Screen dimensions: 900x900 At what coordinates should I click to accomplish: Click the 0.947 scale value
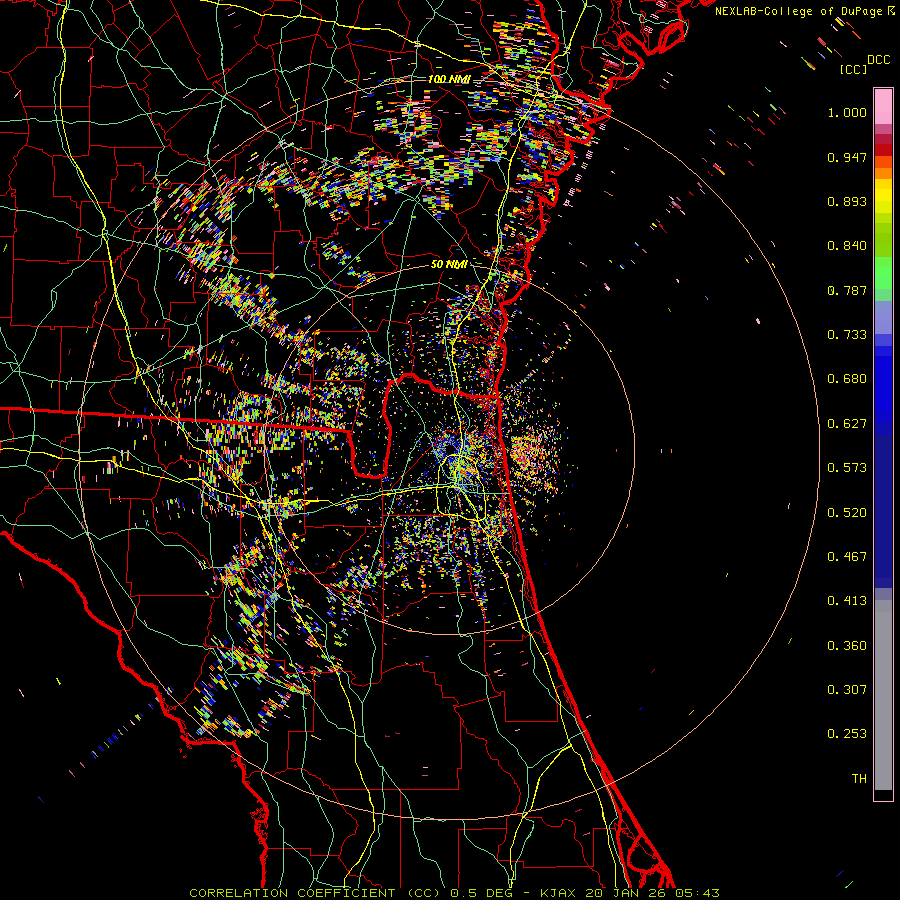click(846, 158)
